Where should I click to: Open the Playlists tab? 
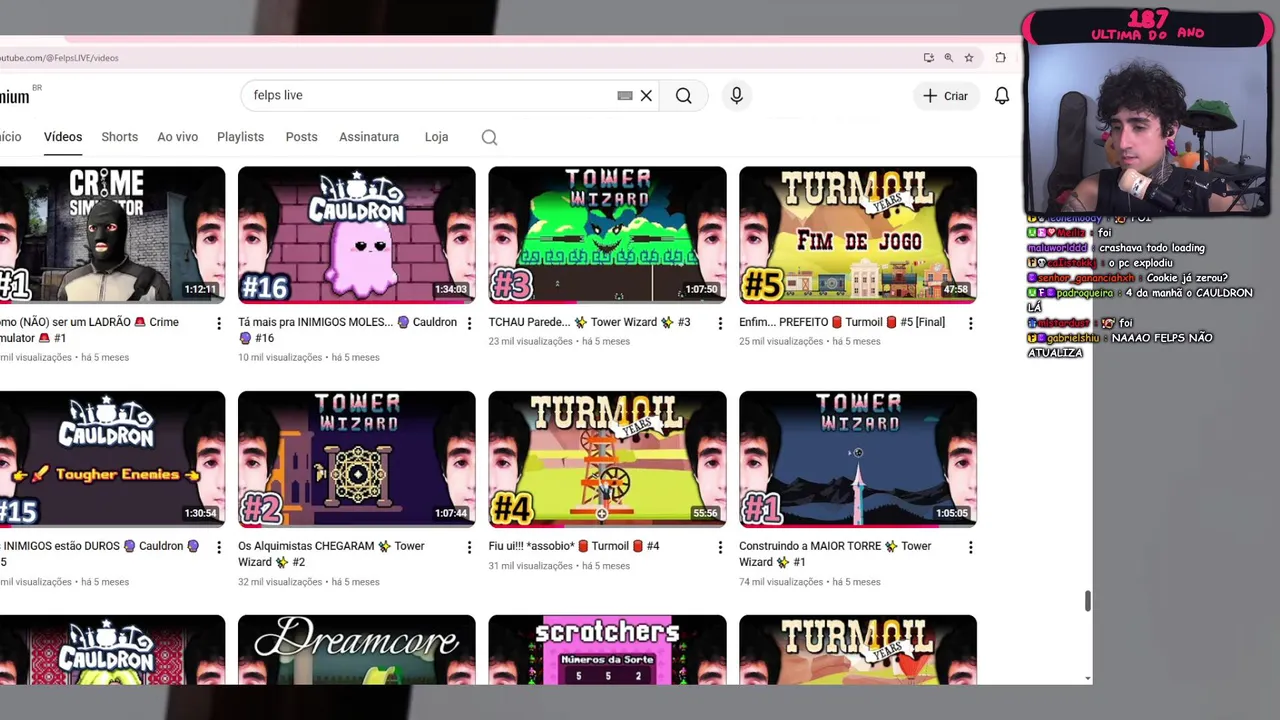(240, 137)
